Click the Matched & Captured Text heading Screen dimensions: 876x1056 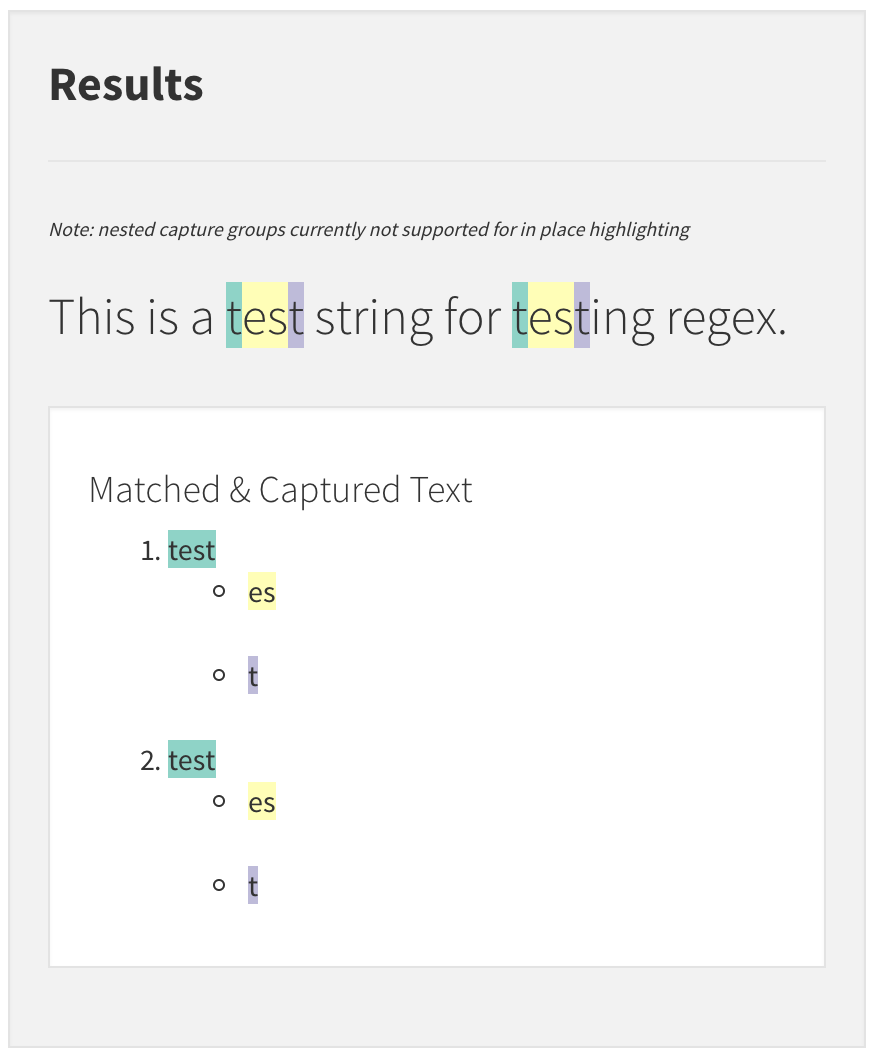[x=280, y=490]
